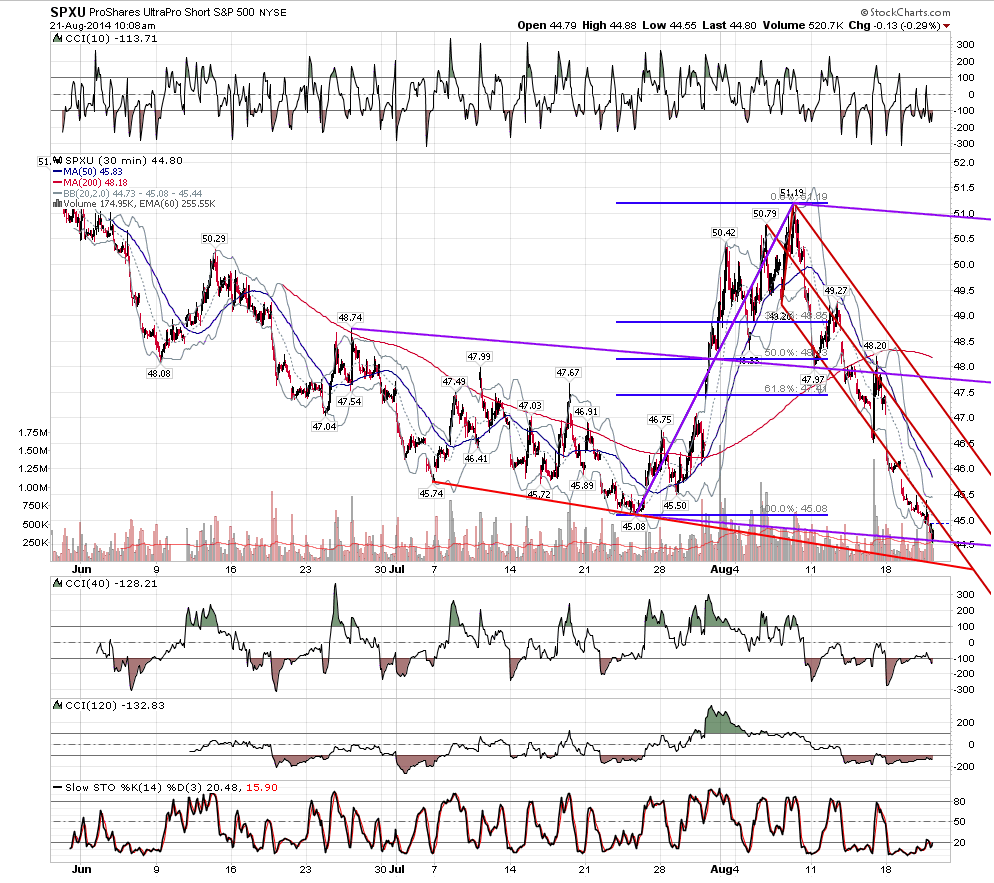
Task: Click the candlestick icon beside SPXU (30 min)
Action: click(x=58, y=160)
